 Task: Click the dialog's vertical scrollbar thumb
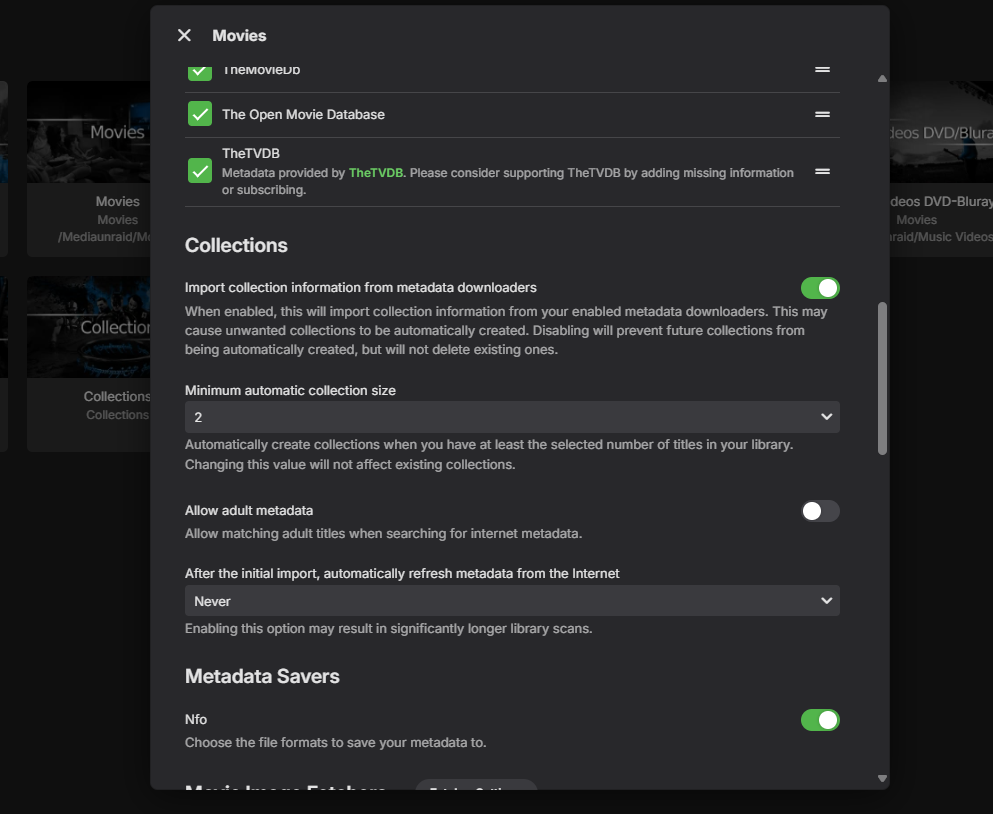pyautogui.click(x=882, y=378)
